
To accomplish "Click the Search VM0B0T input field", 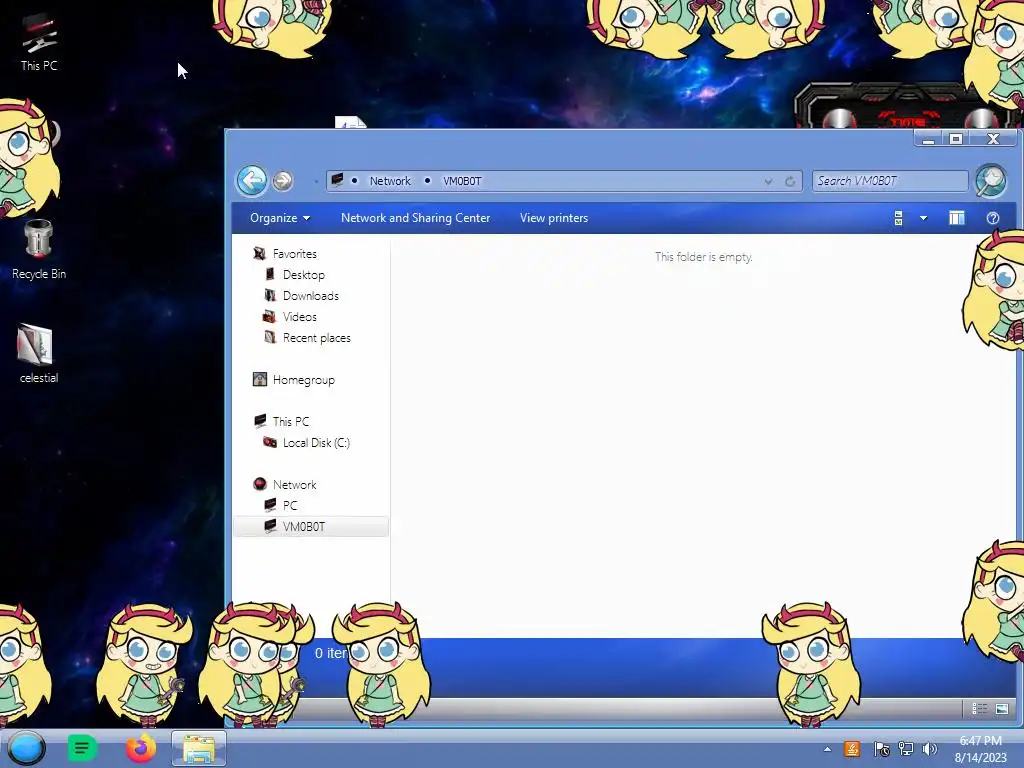I will coord(889,181).
